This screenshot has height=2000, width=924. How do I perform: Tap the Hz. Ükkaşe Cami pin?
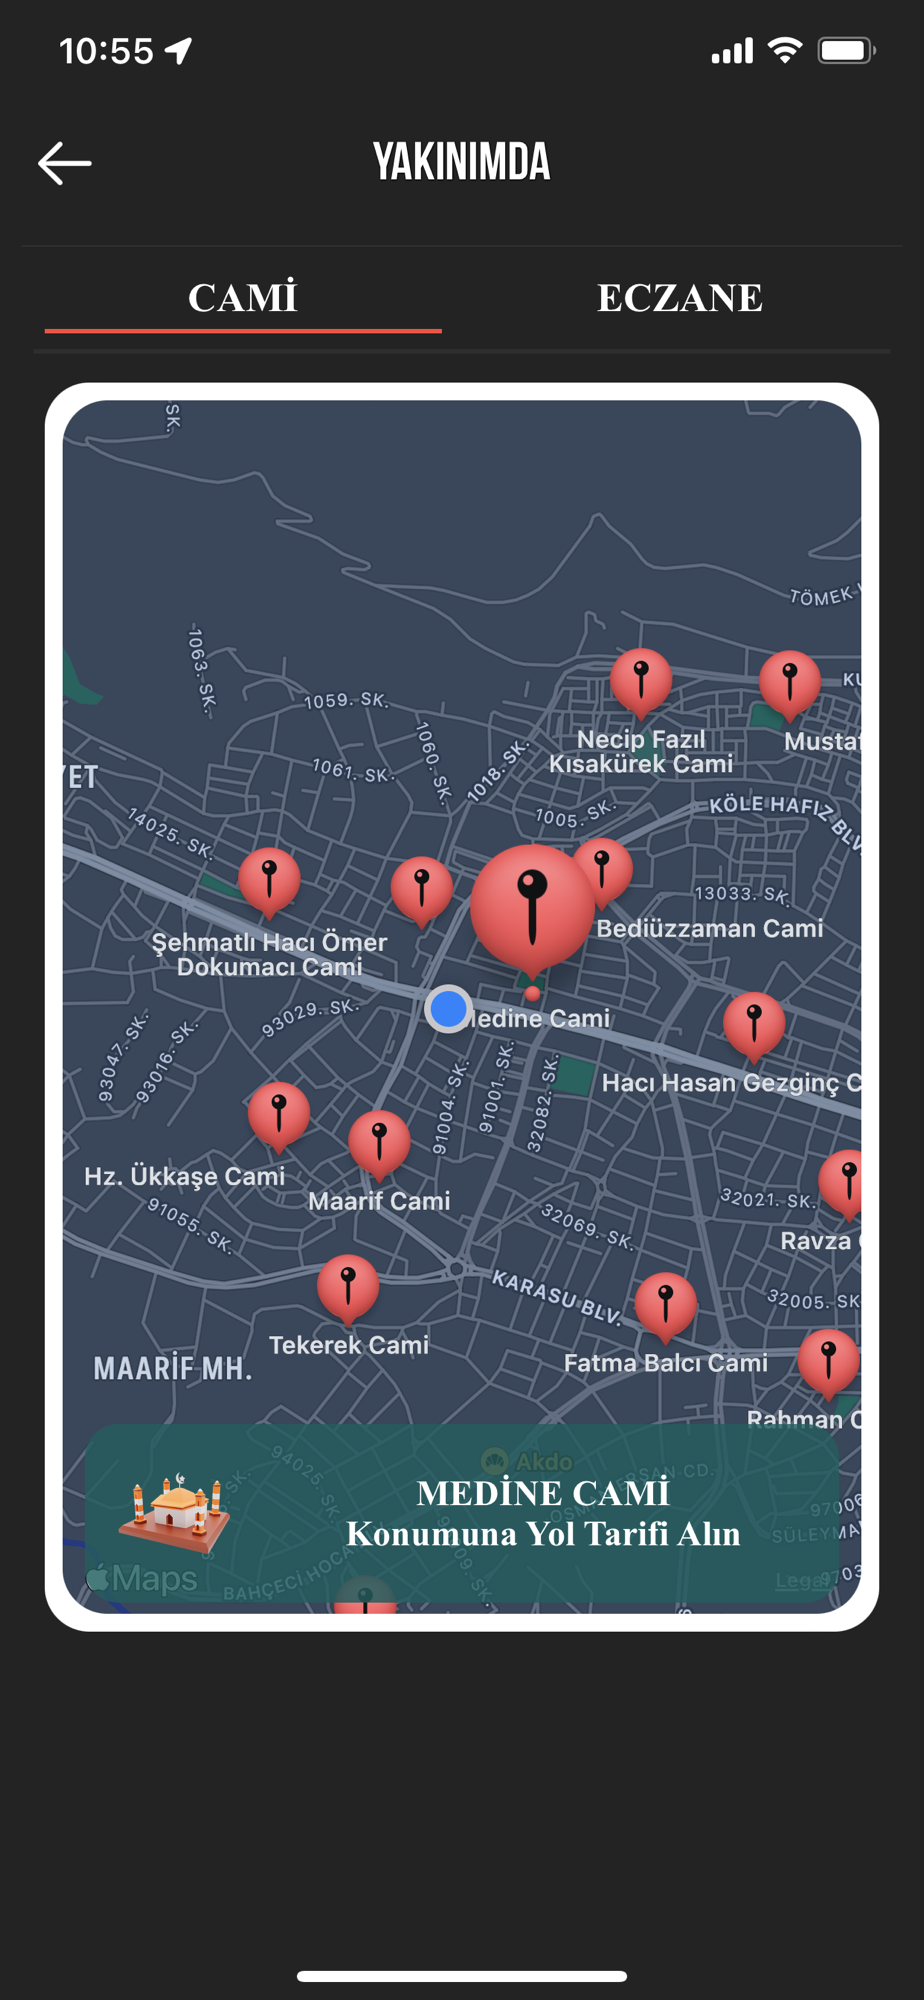tap(279, 1117)
